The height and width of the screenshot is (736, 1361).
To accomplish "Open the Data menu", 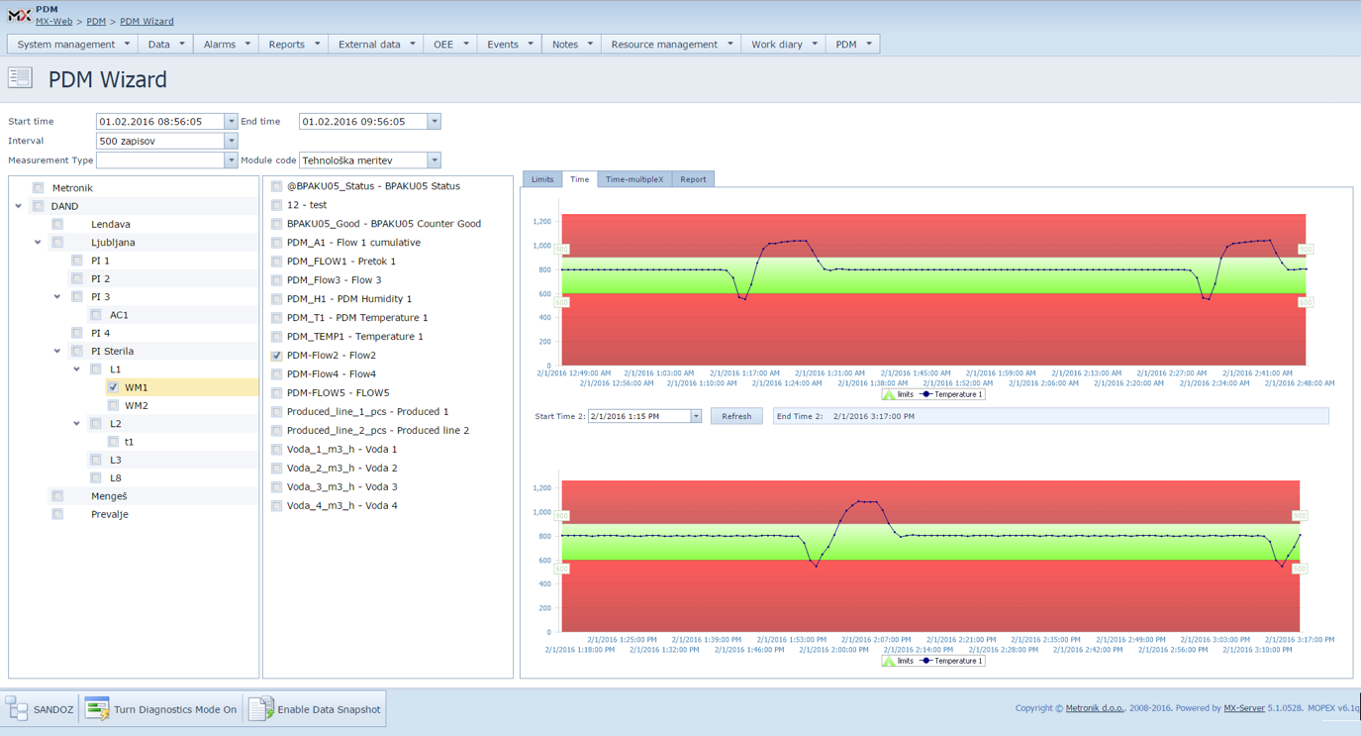I will coord(167,44).
